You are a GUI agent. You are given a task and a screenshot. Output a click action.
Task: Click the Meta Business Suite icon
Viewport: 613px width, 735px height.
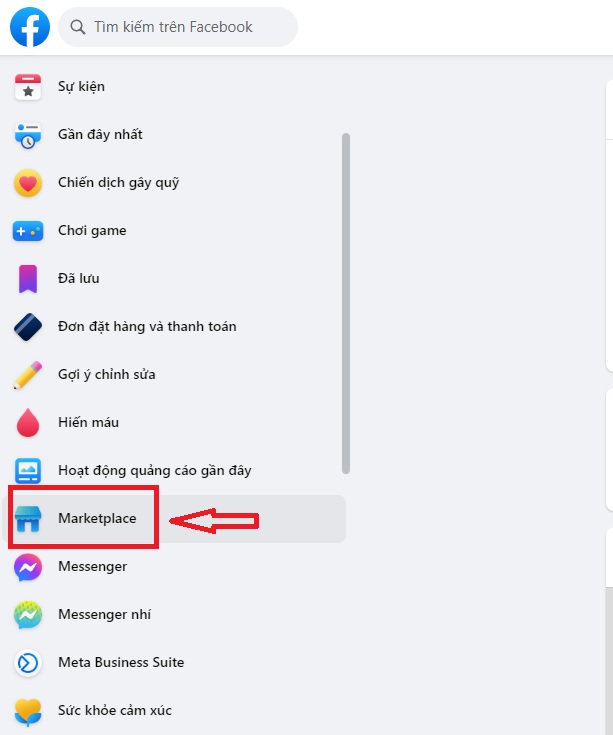click(28, 663)
